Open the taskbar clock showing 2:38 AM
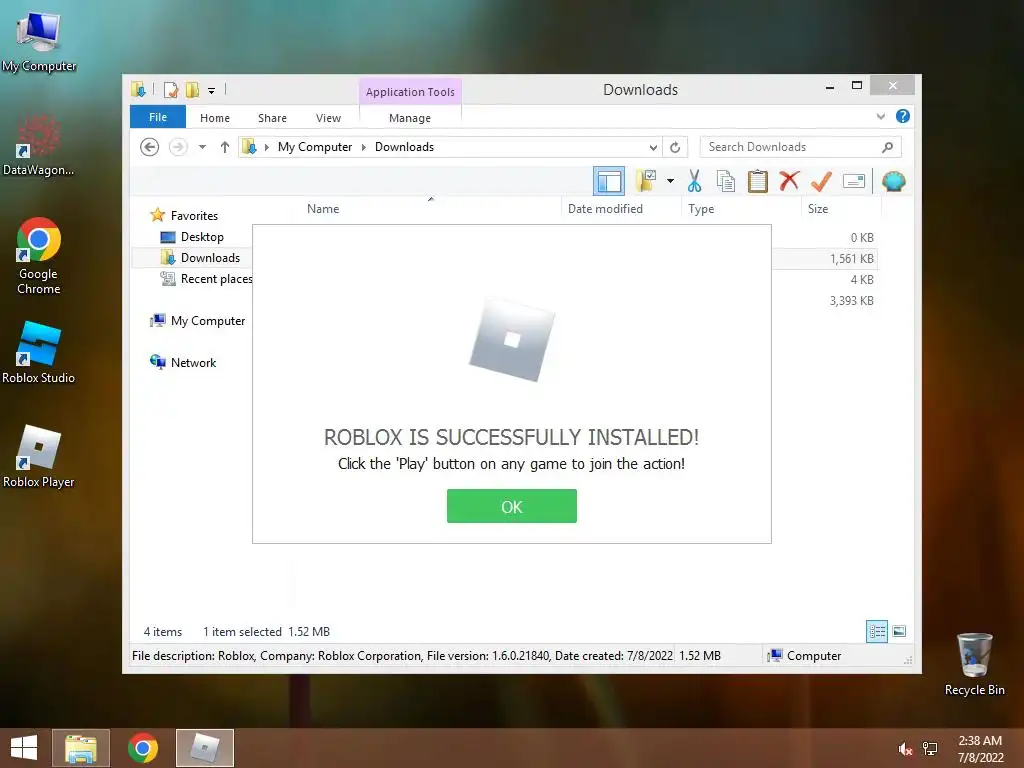 [980, 749]
